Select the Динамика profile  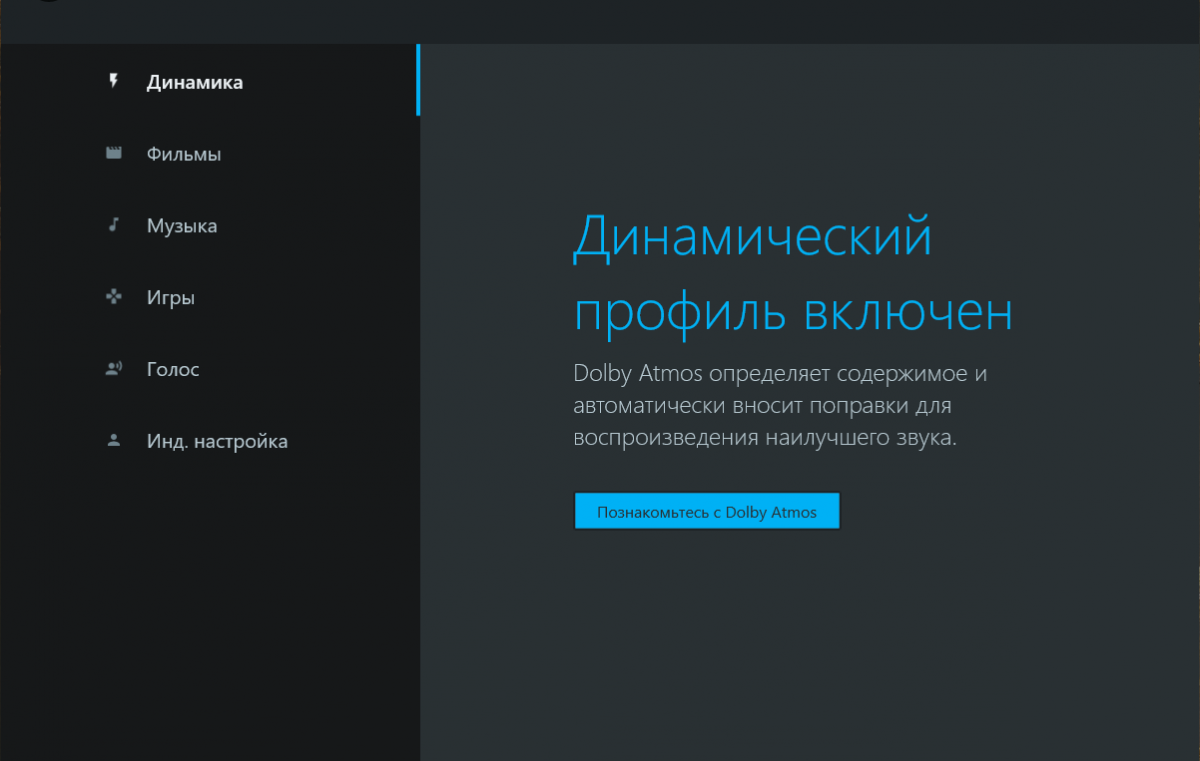coord(209,81)
